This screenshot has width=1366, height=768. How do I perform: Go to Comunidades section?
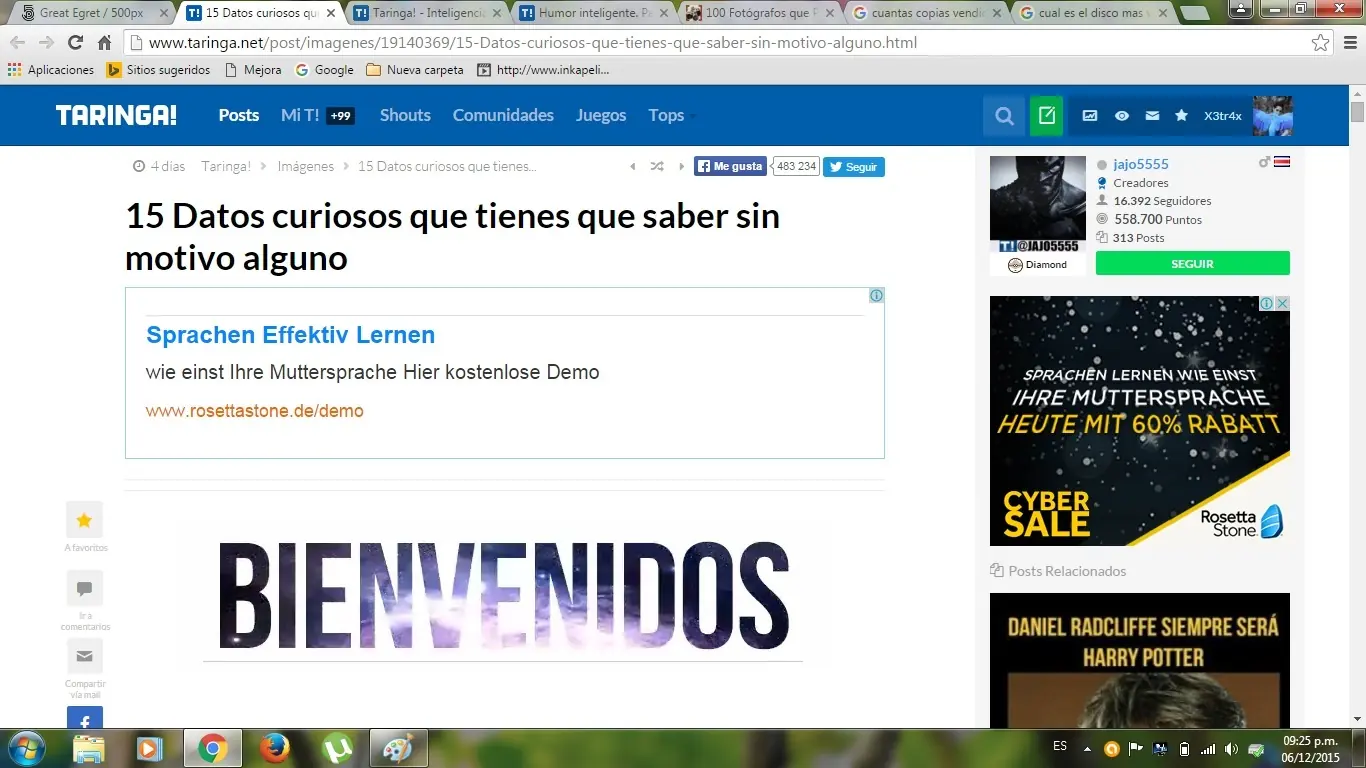tap(503, 115)
